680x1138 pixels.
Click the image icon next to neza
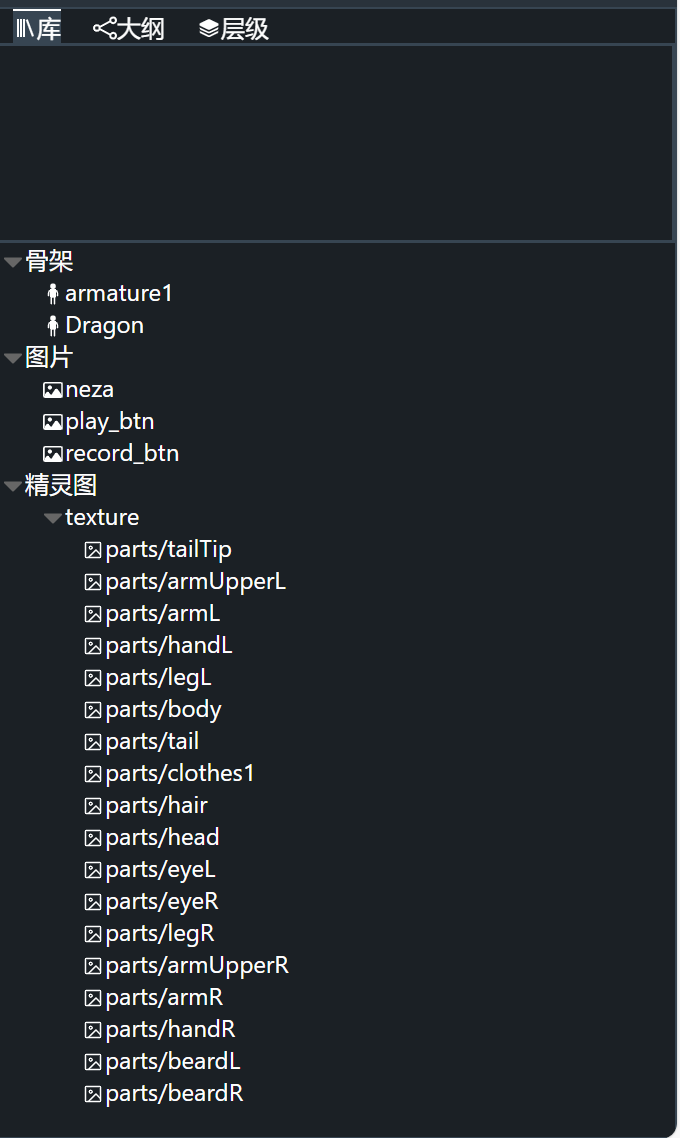[52, 390]
